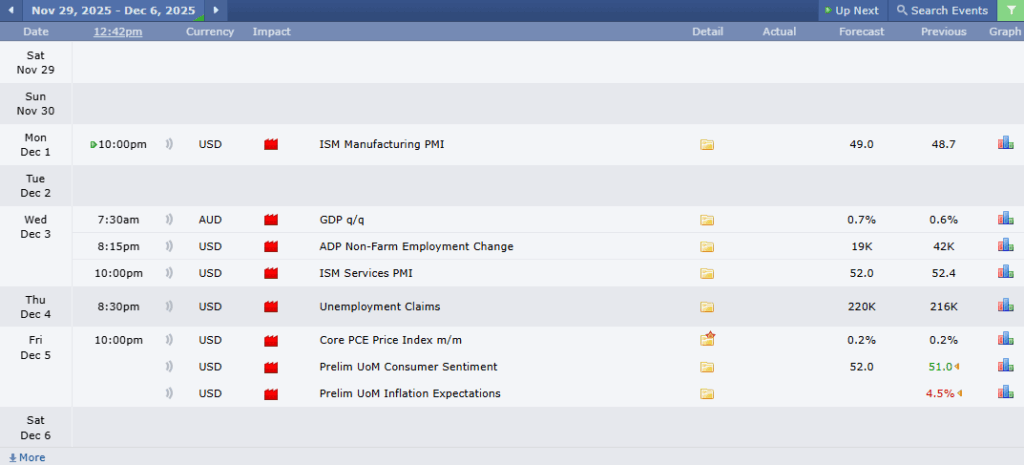Go to previous week arrow
This screenshot has width=1024, height=465.
tap(11, 10)
